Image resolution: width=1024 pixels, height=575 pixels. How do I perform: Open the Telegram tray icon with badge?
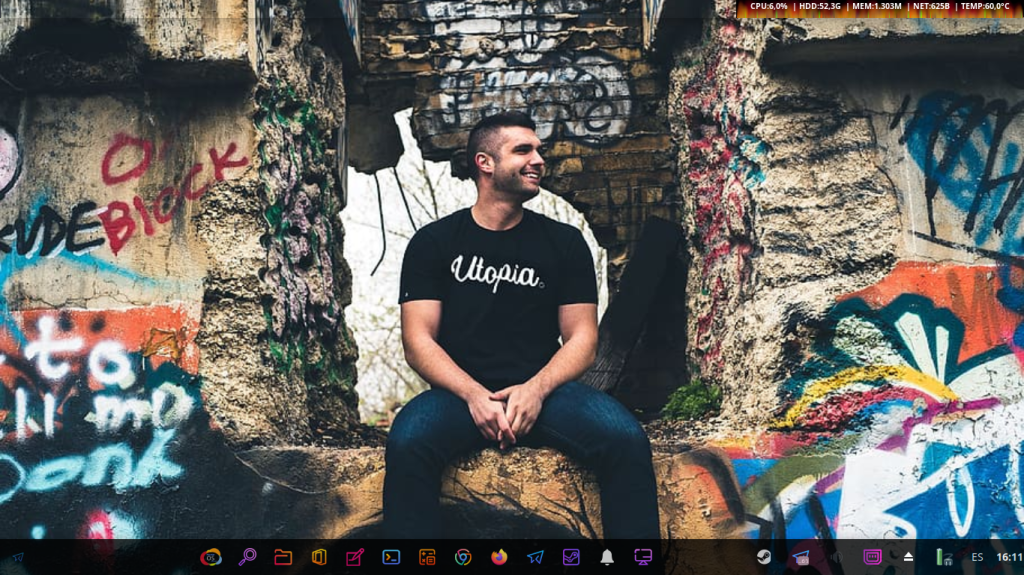(800, 557)
